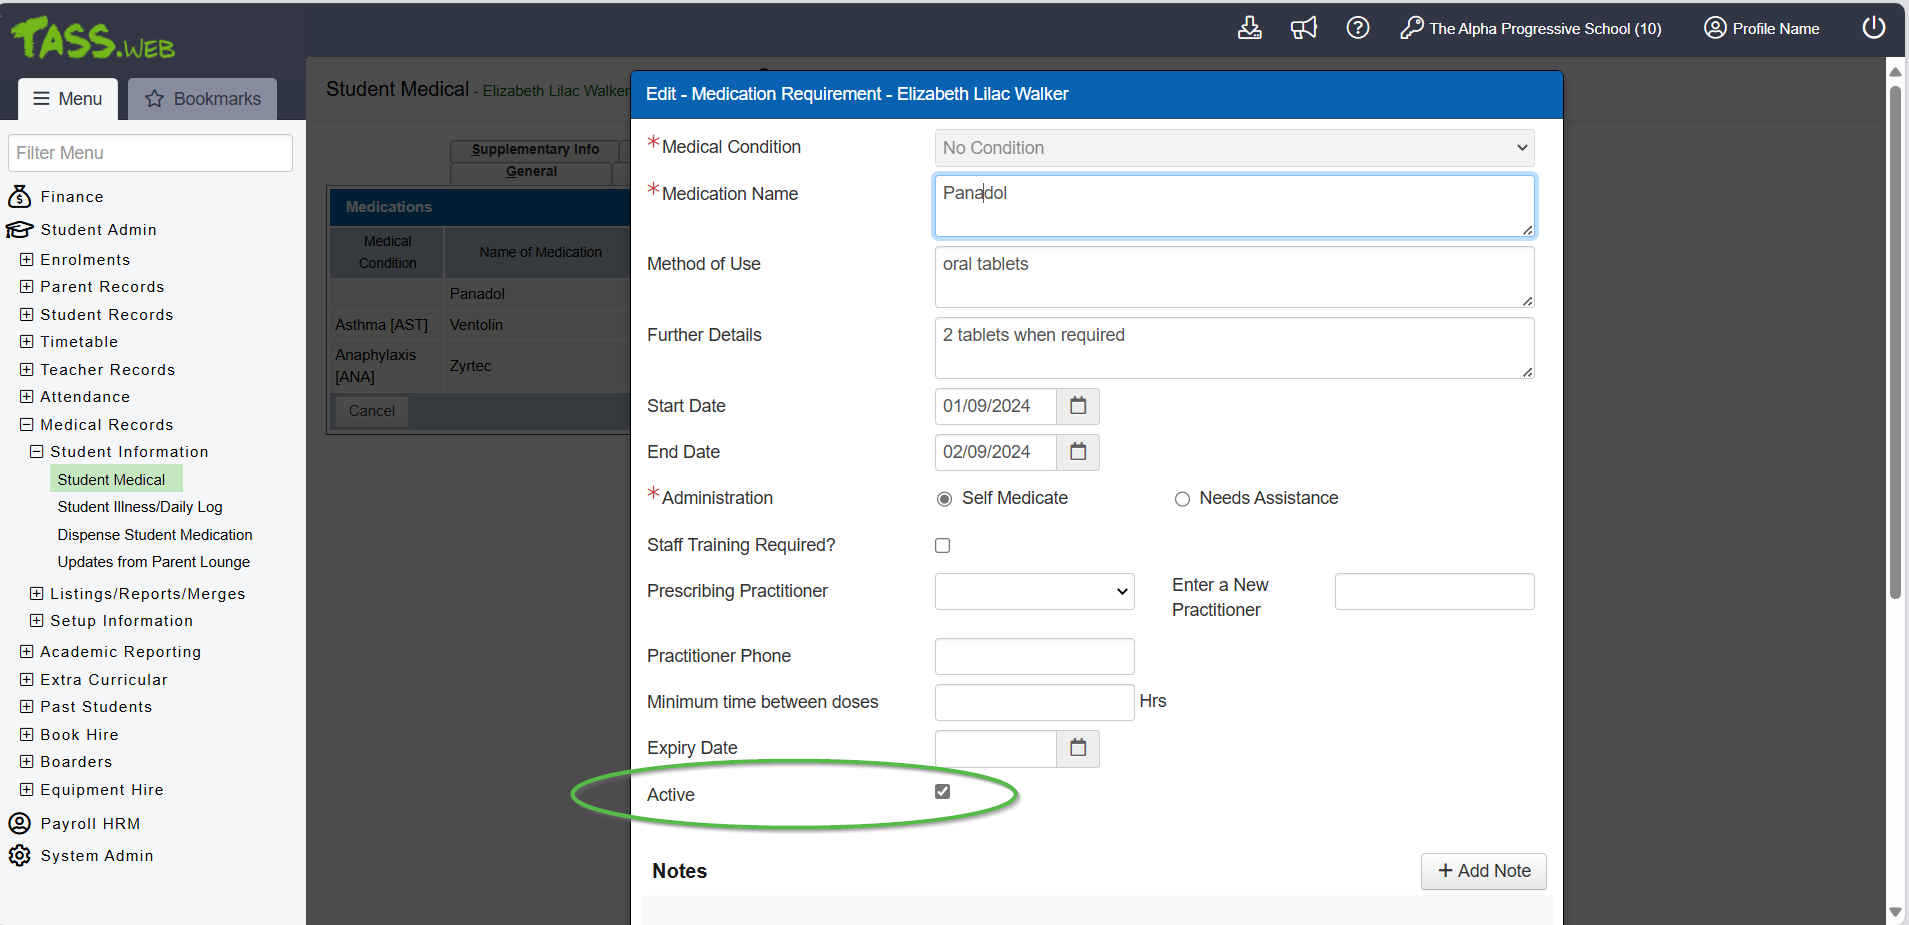
Task: Uncheck the Active checkbox
Action: pos(942,792)
